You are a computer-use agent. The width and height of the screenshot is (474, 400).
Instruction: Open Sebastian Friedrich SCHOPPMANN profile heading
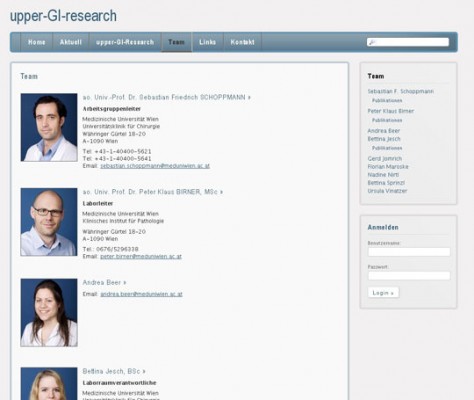(x=166, y=97)
